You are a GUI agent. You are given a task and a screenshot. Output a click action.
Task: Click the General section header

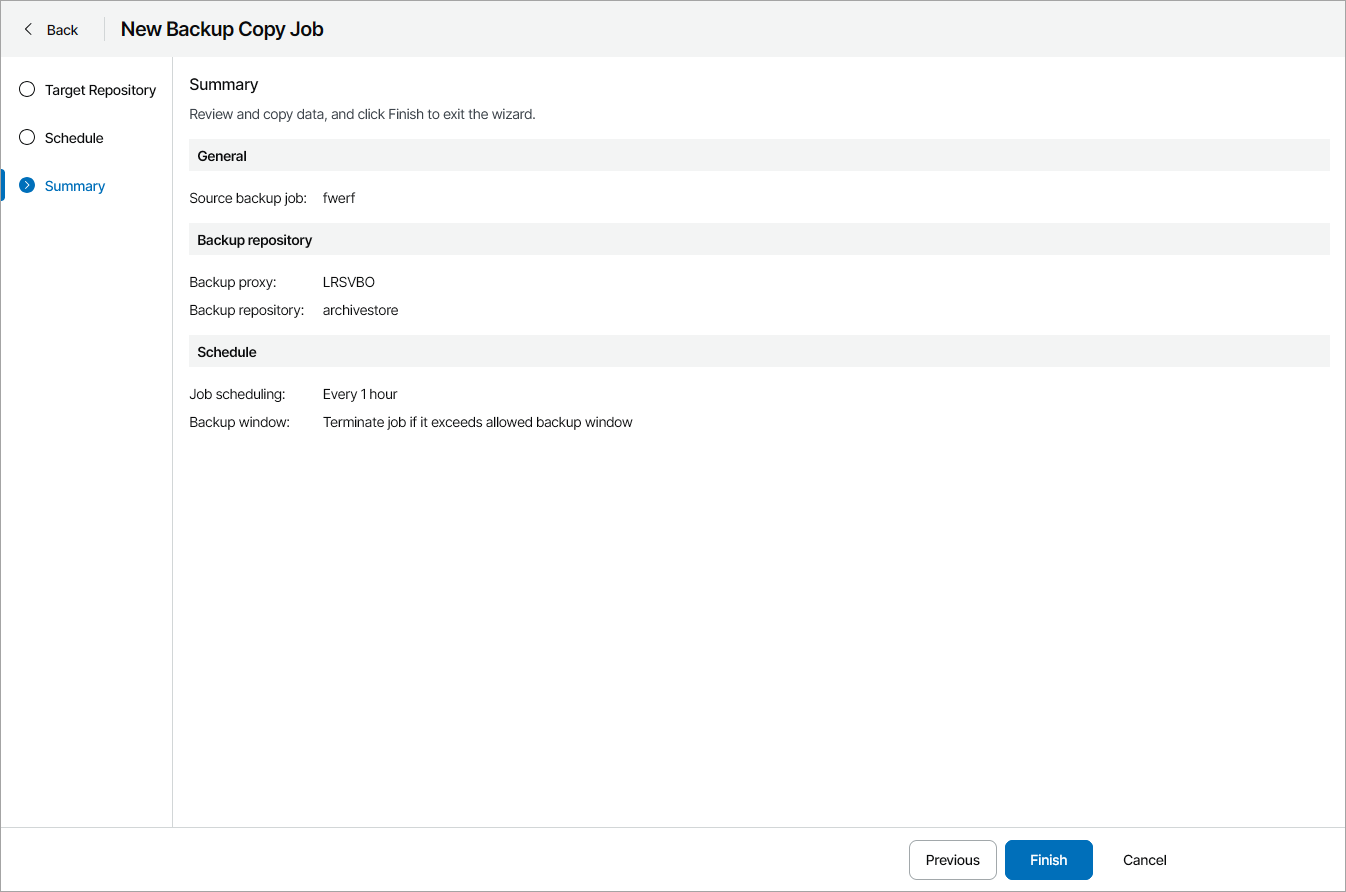[x=222, y=156]
